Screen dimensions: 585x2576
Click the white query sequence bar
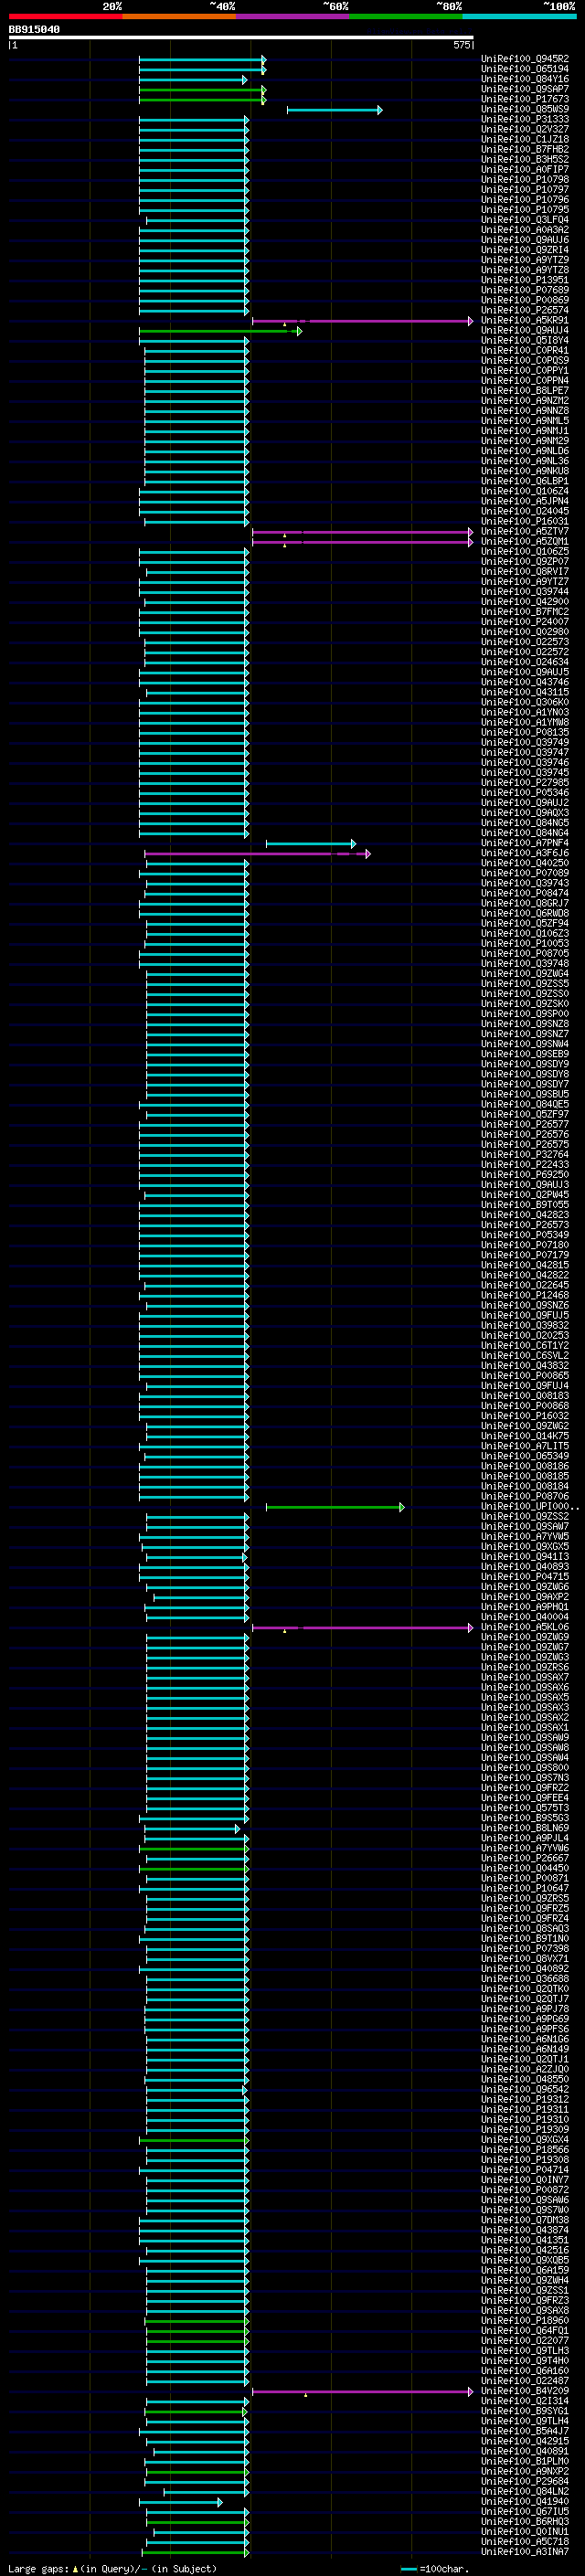pos(241,38)
